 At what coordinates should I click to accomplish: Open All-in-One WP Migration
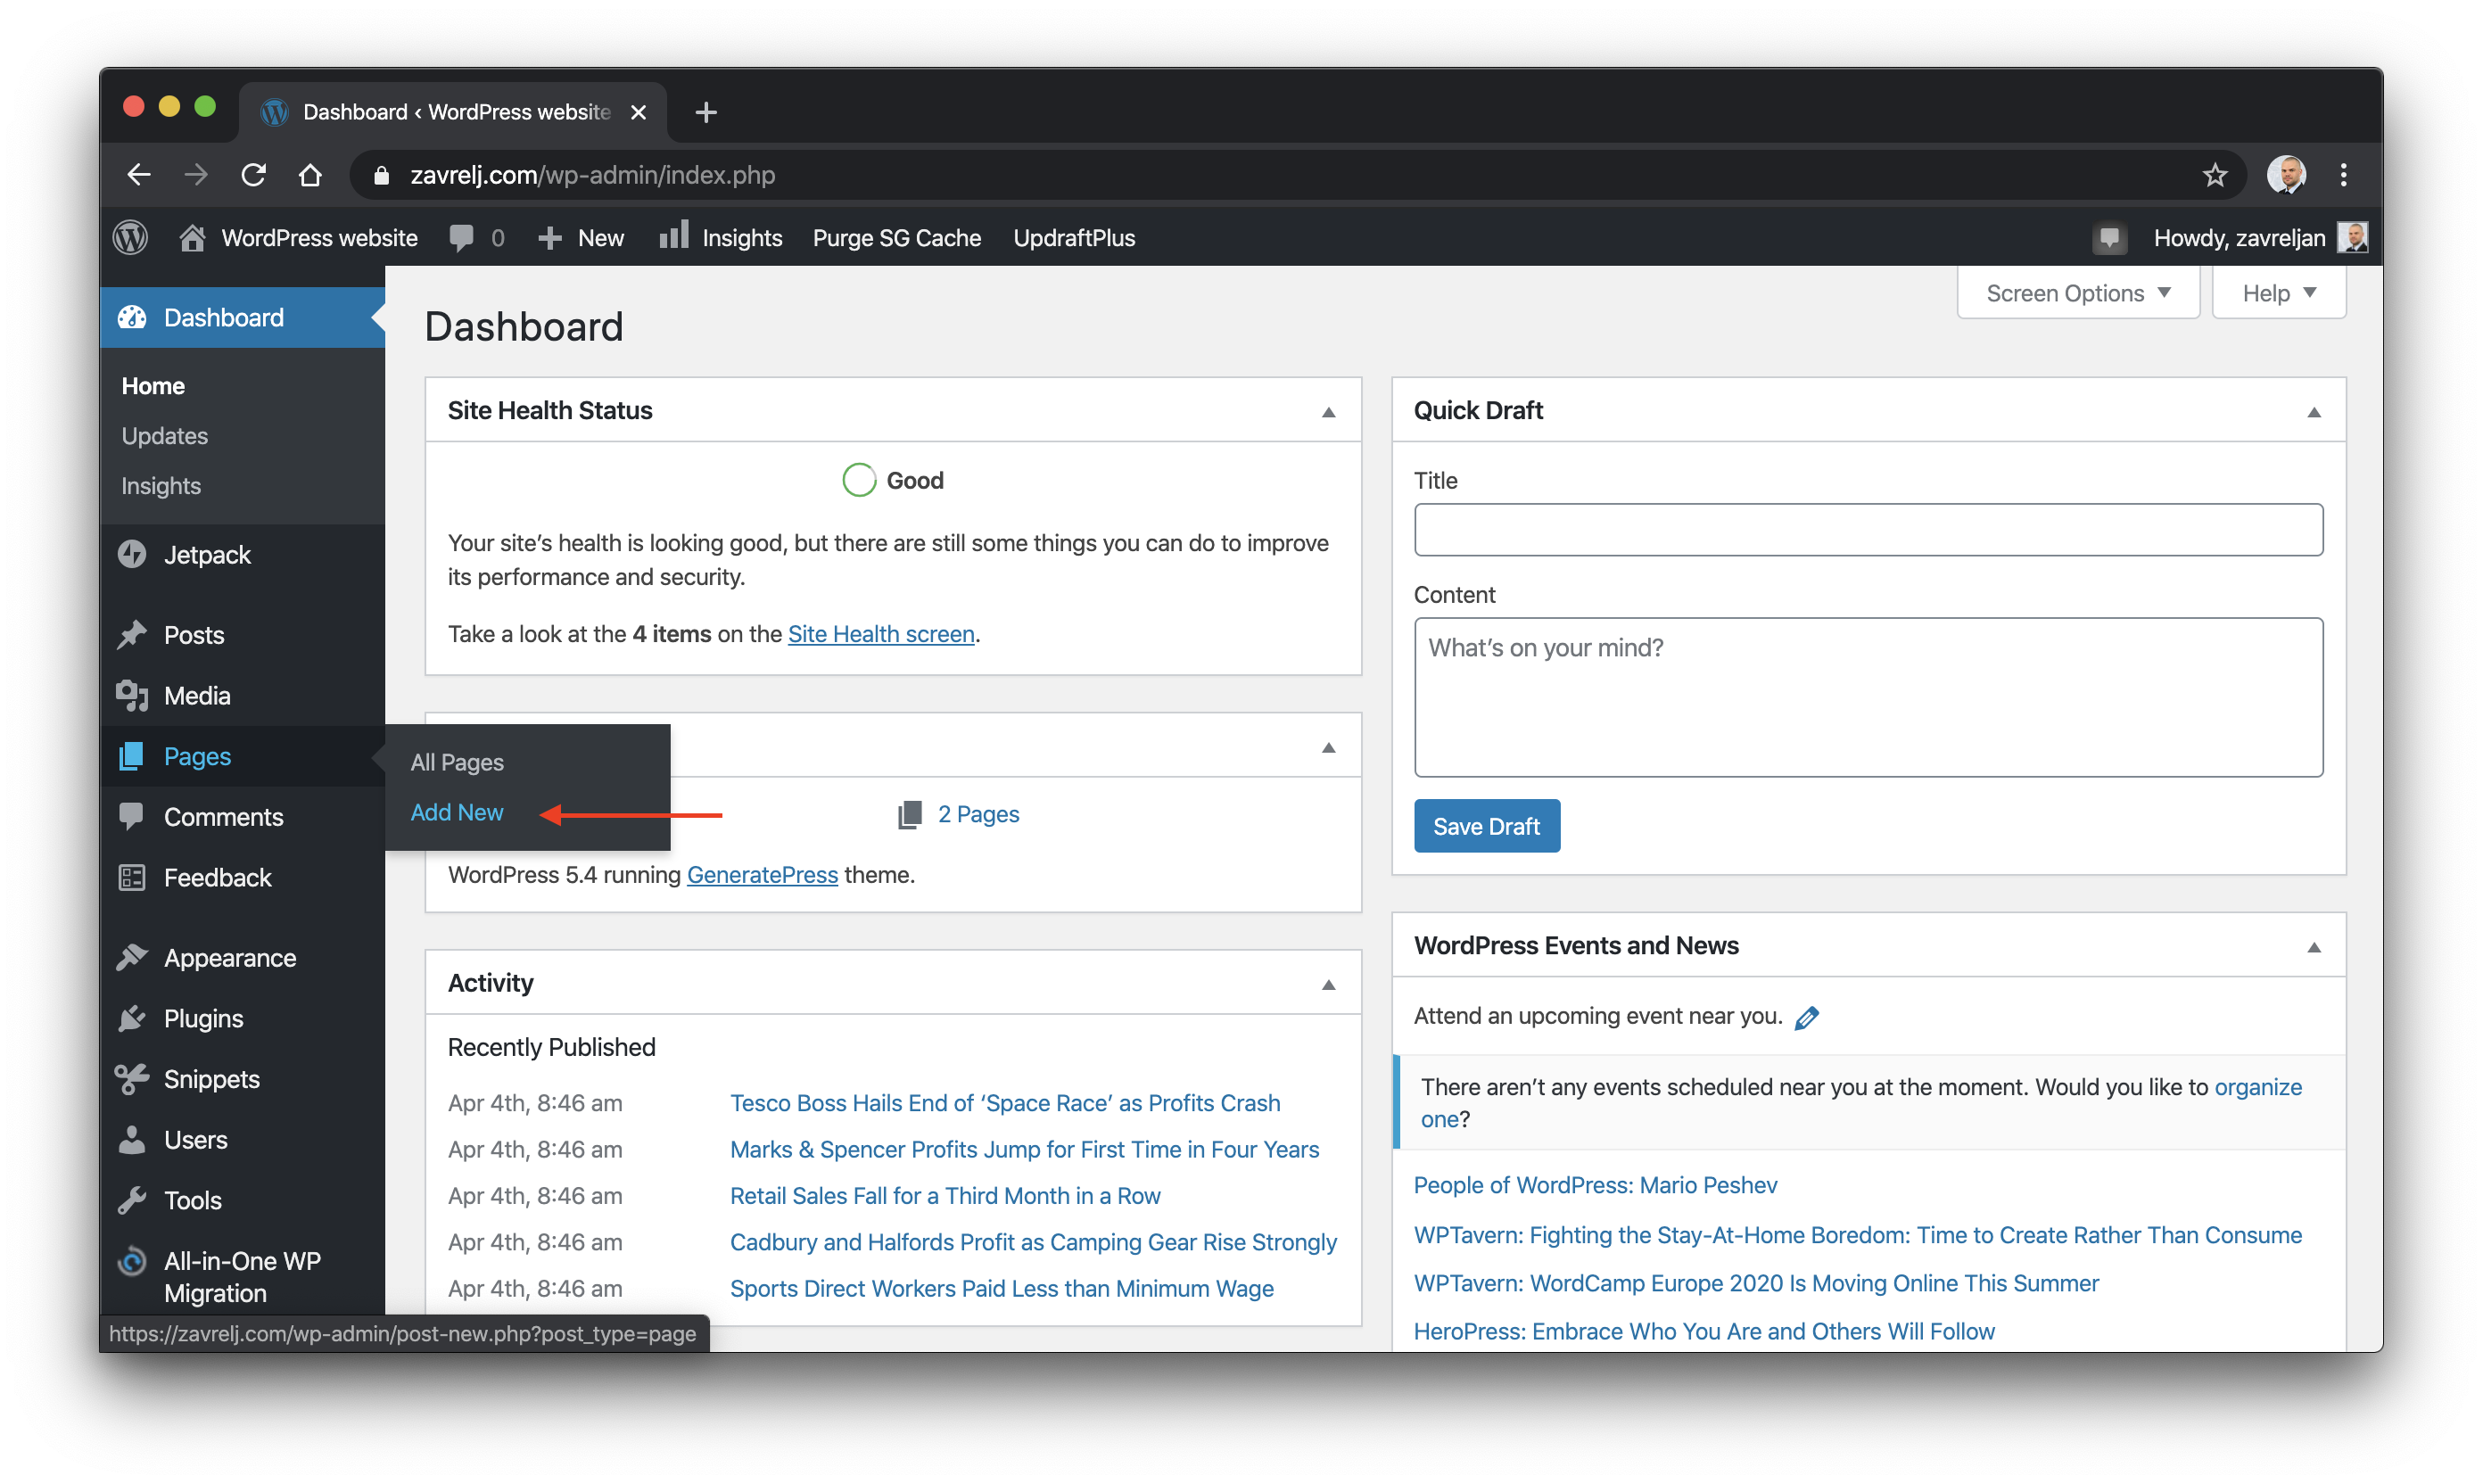tap(242, 1276)
